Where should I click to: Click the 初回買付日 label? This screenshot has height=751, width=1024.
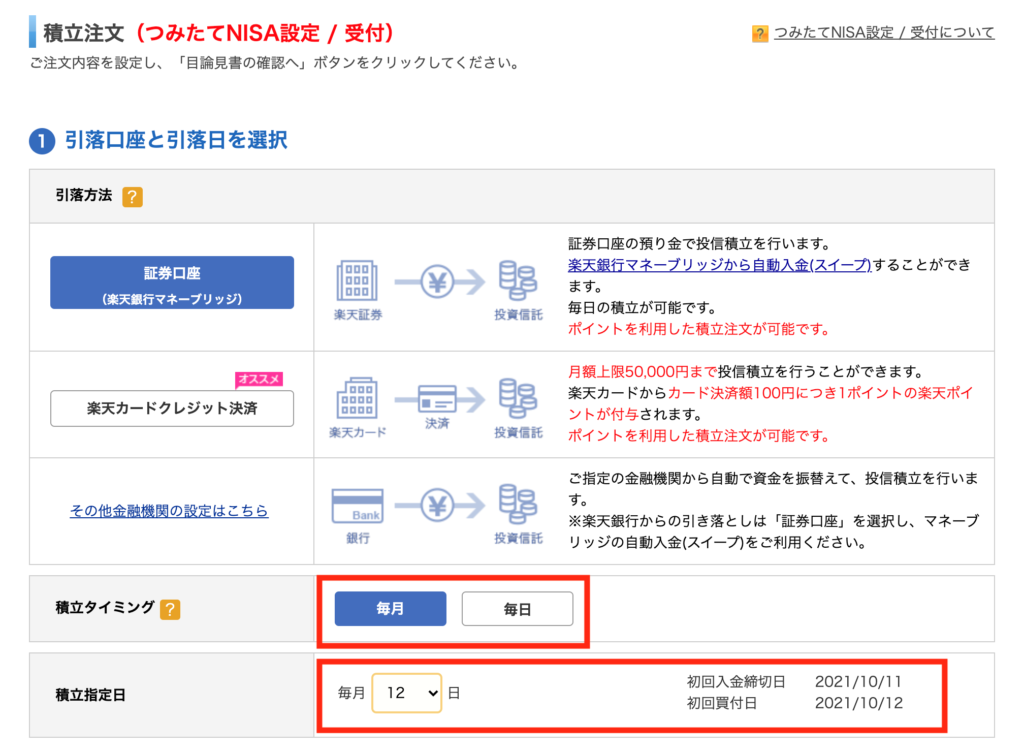click(722, 703)
